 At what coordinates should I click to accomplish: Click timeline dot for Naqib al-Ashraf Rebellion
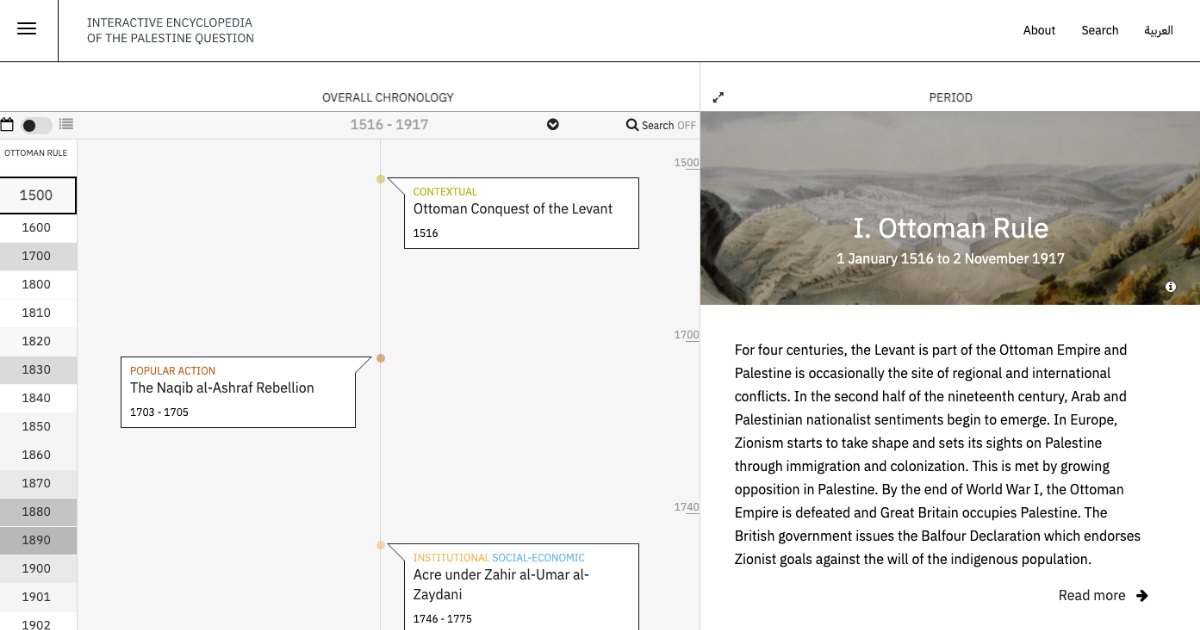[x=380, y=358]
